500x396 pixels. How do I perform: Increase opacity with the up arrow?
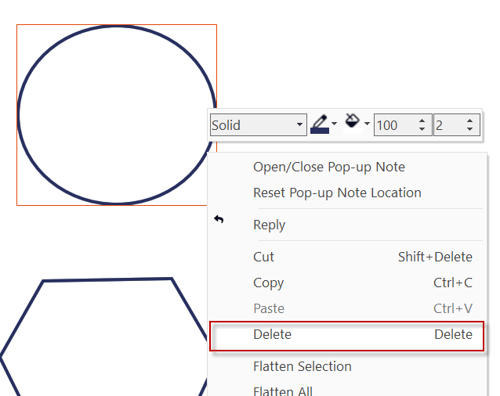[x=422, y=121]
